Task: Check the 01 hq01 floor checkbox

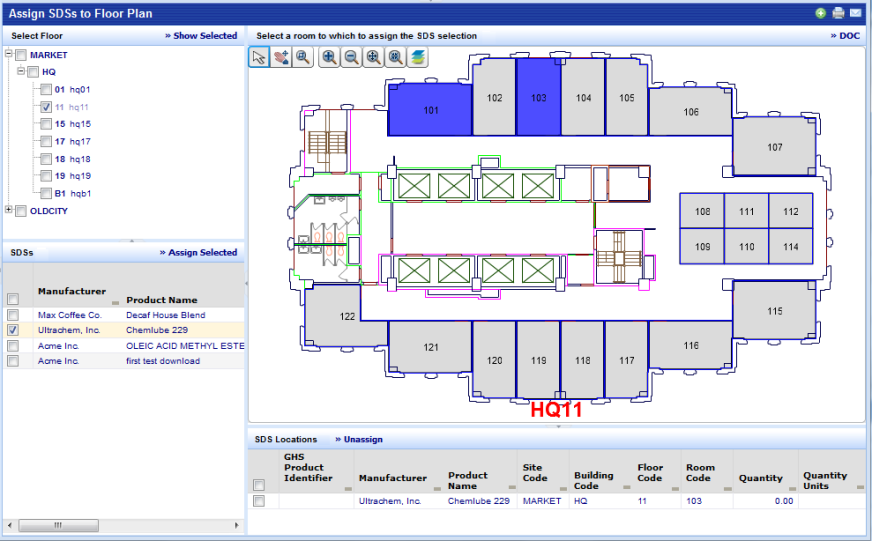Action: point(45,90)
